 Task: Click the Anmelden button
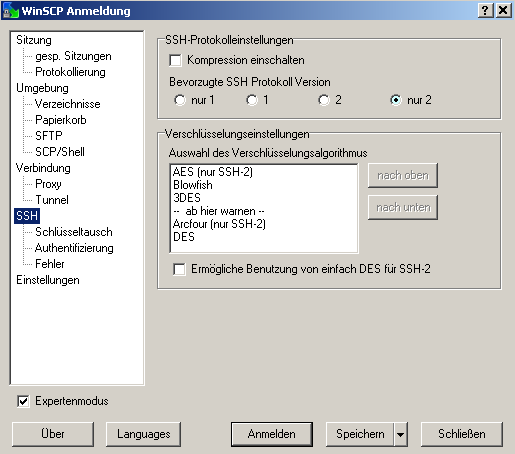click(272, 434)
